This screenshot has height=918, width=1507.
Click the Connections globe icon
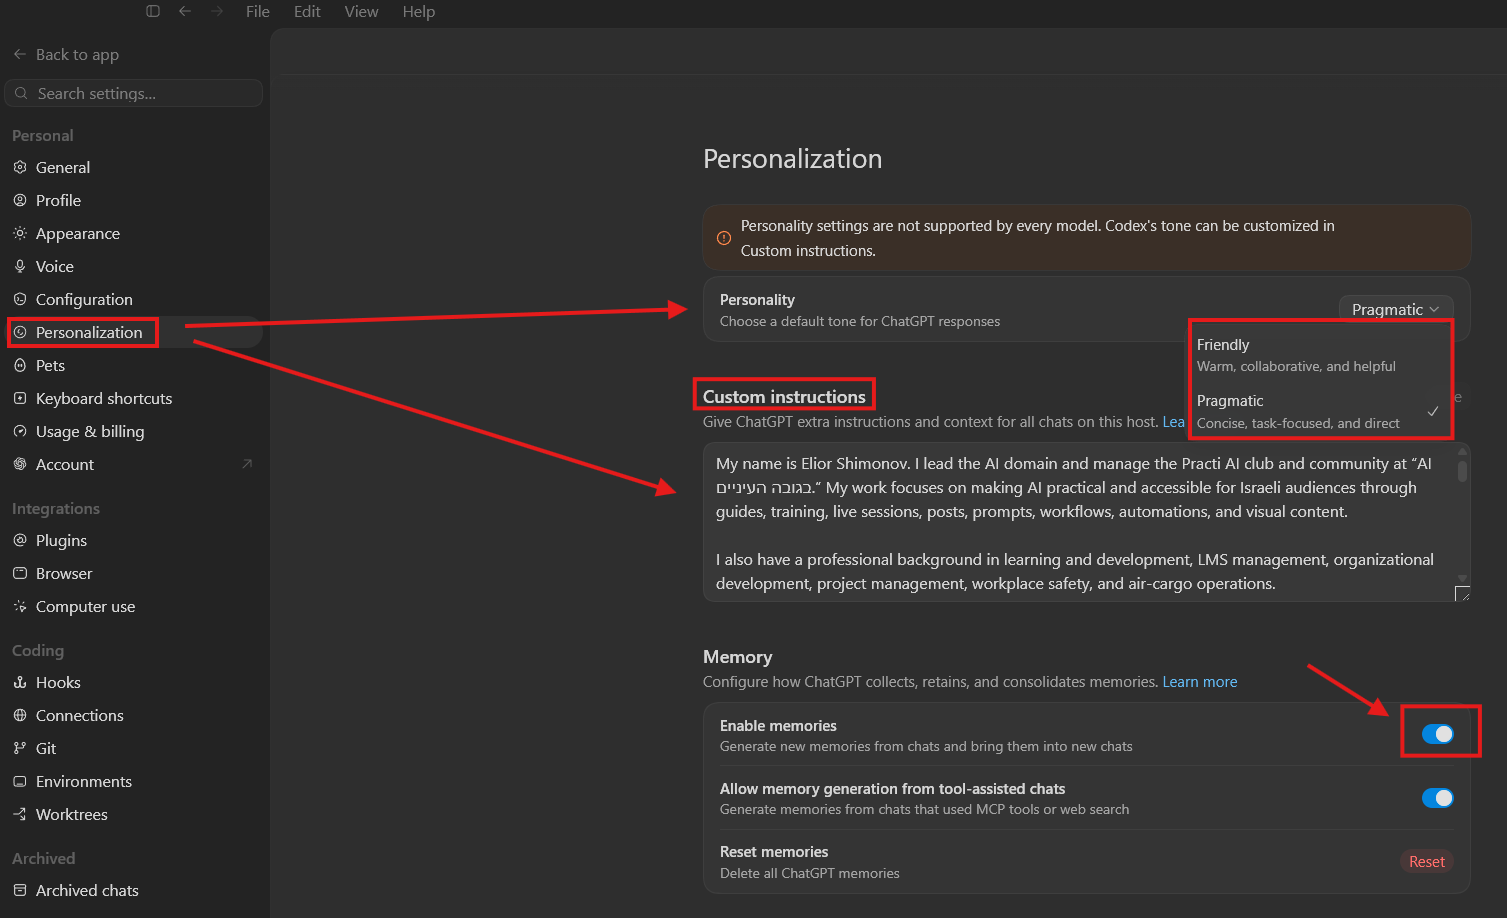(20, 715)
